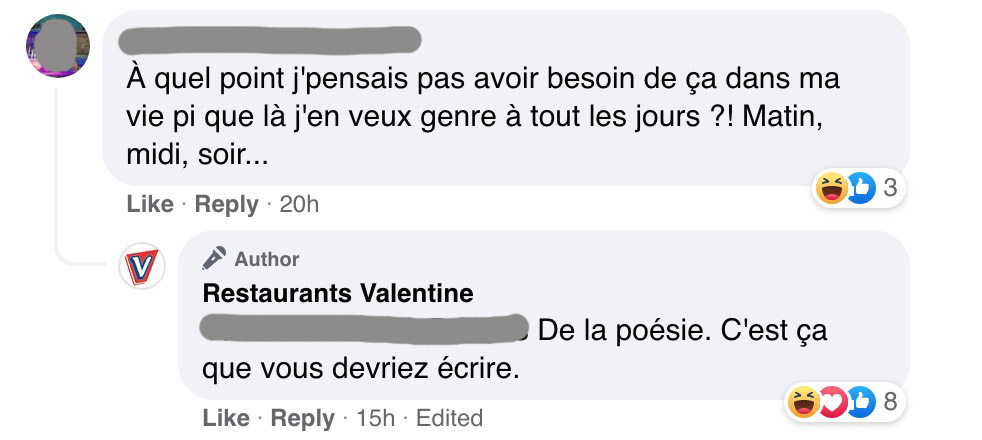Image resolution: width=982 pixels, height=440 pixels.
Task: Click the blurred commenter name above the comment
Action: pyautogui.click(x=268, y=41)
